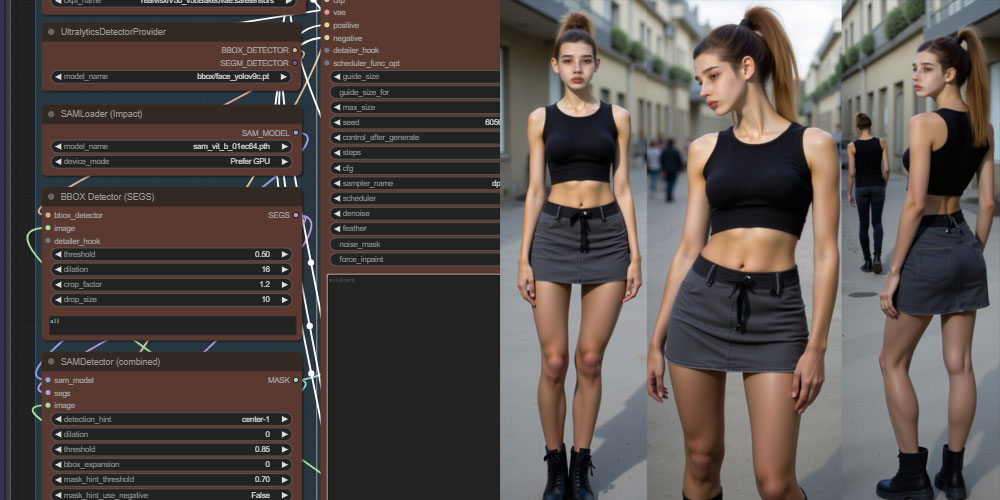This screenshot has width=1000, height=500.
Task: Click the detailer_hook input port on BBOX Detector
Action: pyautogui.click(x=48, y=241)
